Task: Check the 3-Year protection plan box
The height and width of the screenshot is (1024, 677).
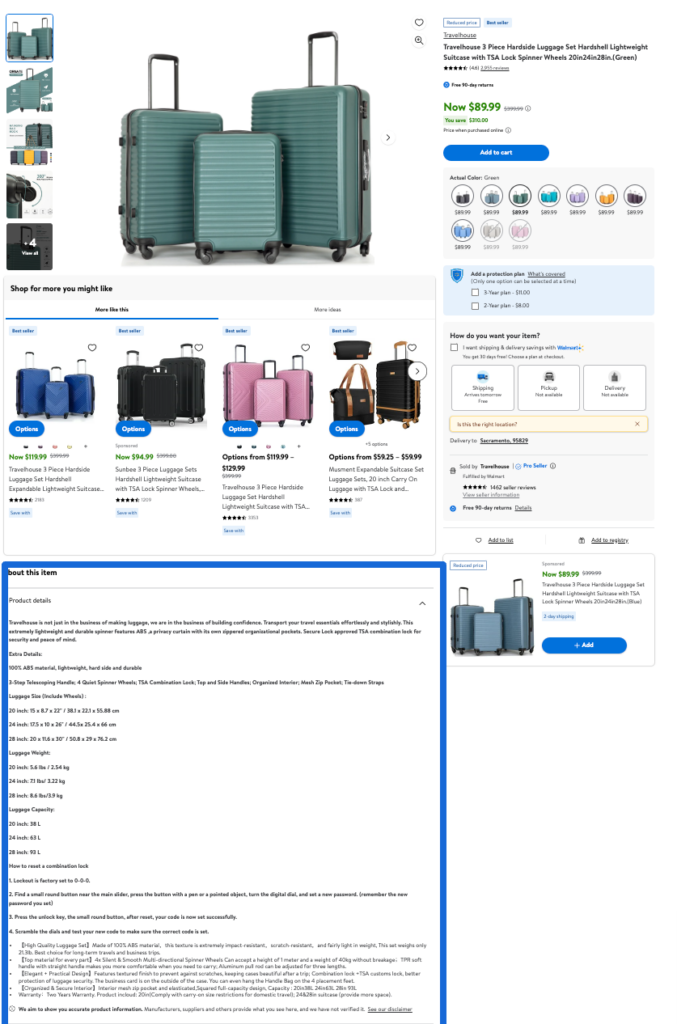Action: [x=475, y=293]
